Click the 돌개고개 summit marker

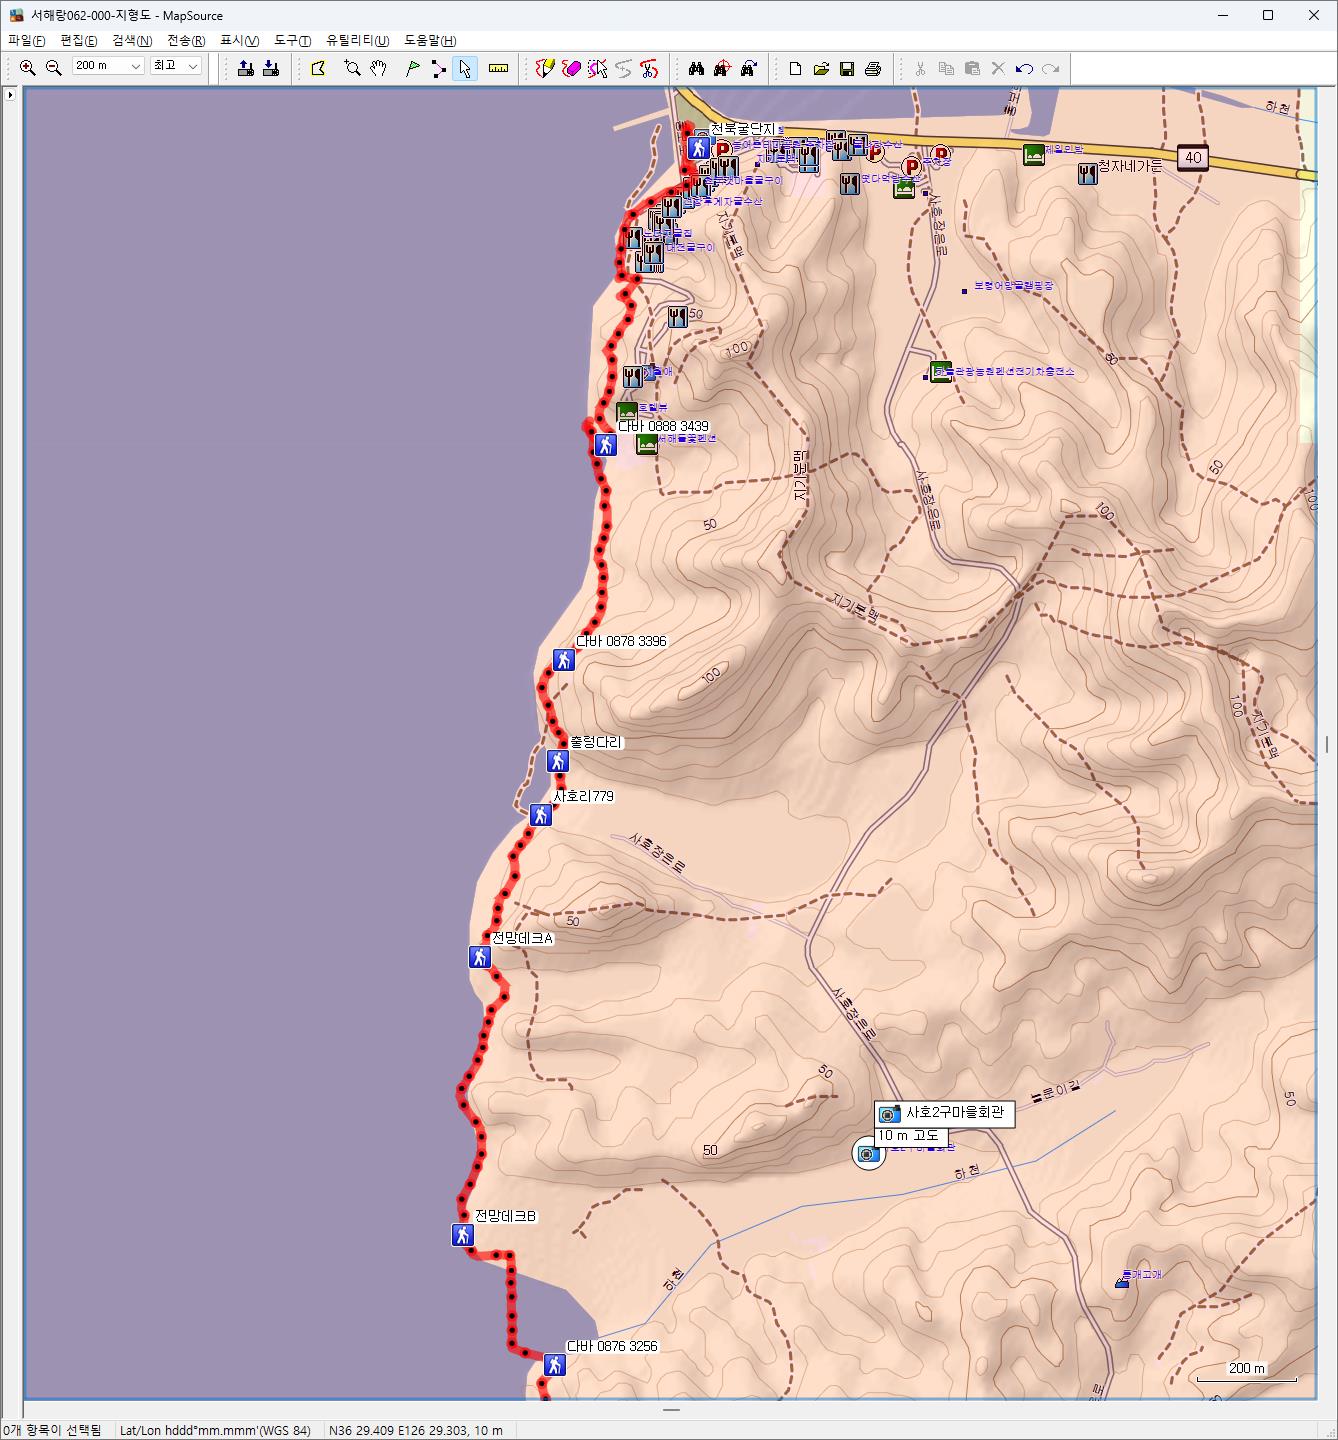tap(1122, 1282)
